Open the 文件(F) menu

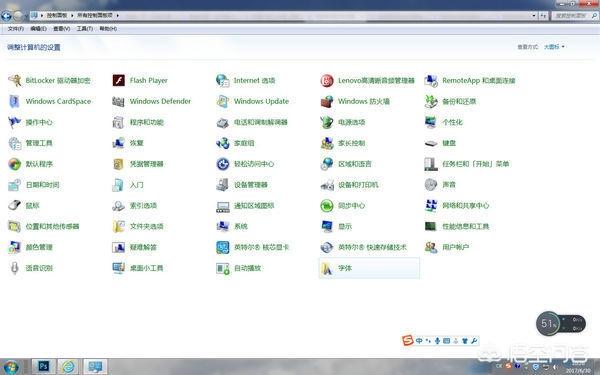(x=16, y=29)
